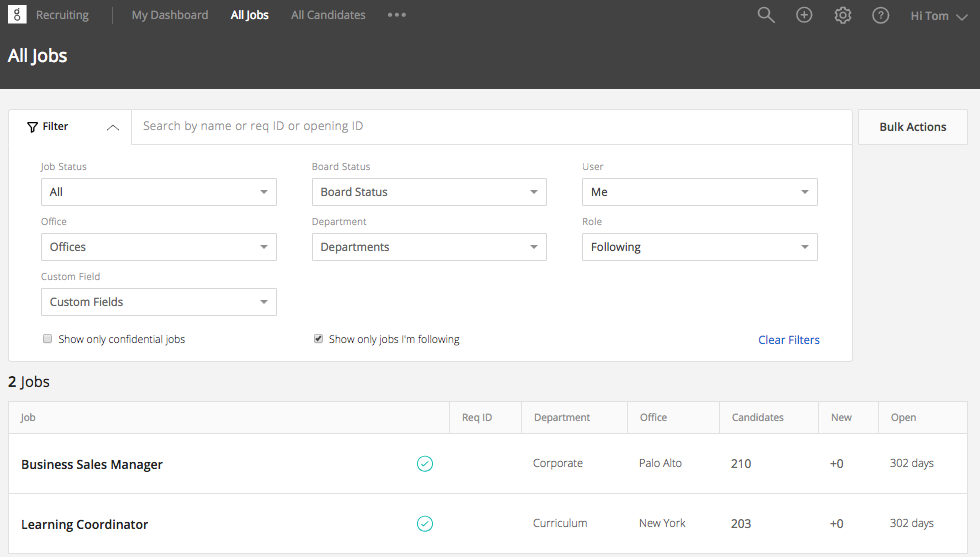Viewport: 980px width, 557px height.
Task: Open the Business Sales Manager job
Action: [x=92, y=464]
